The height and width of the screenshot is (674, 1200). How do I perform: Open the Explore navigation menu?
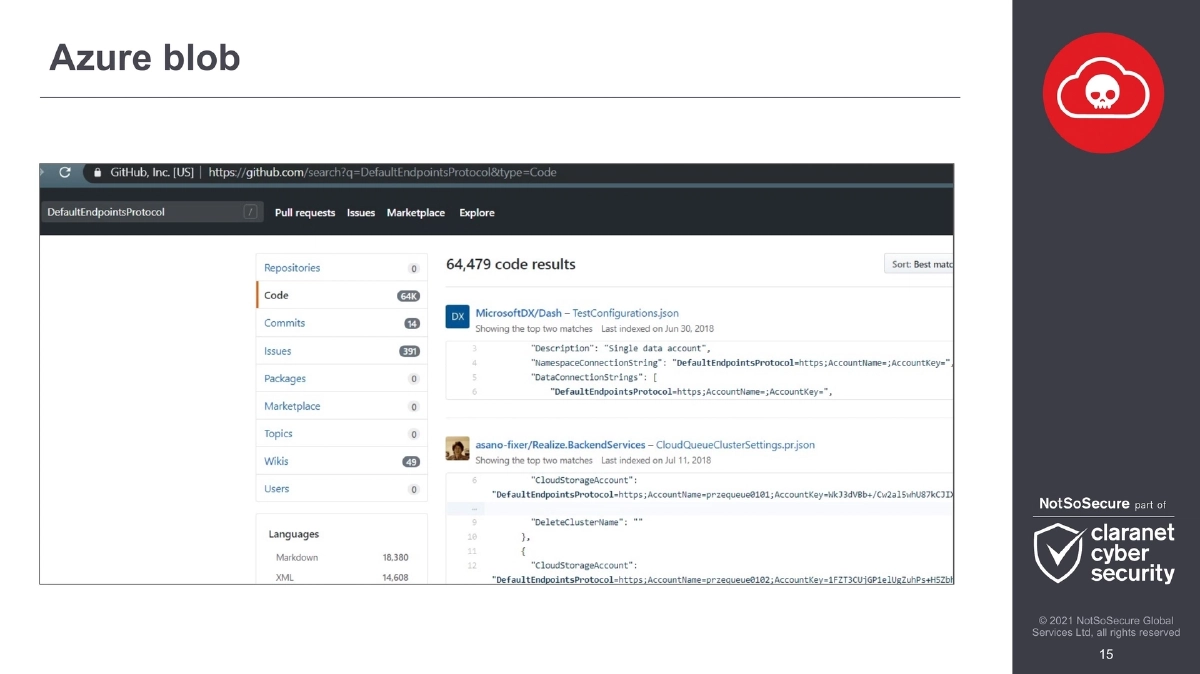click(x=476, y=212)
